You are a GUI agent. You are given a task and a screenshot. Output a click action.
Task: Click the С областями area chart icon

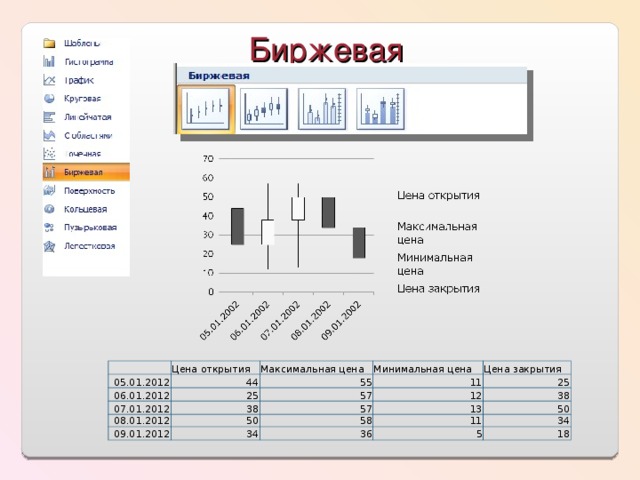[x=49, y=136]
